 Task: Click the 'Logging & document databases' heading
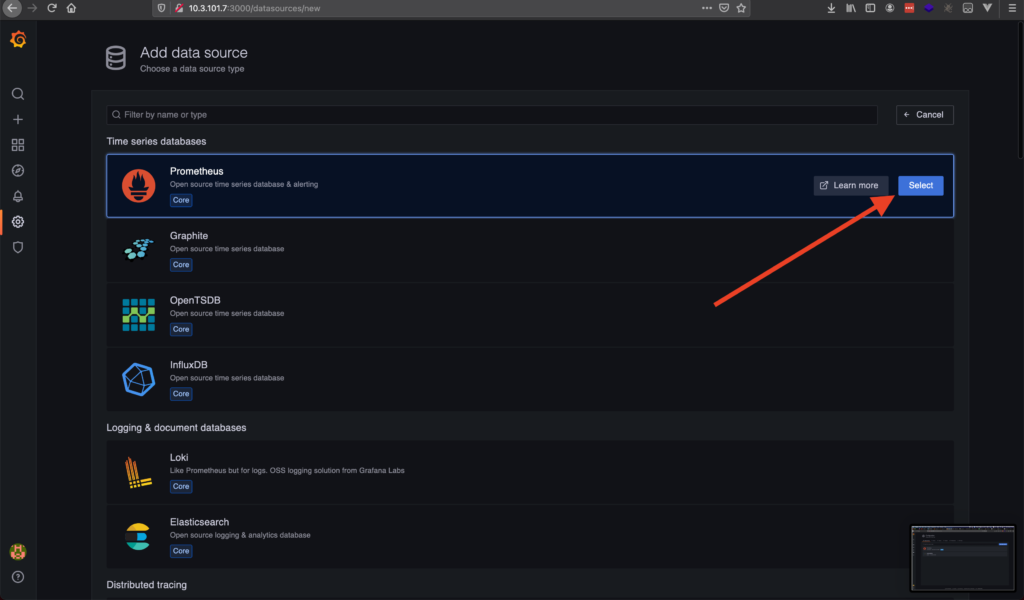[x=176, y=428]
